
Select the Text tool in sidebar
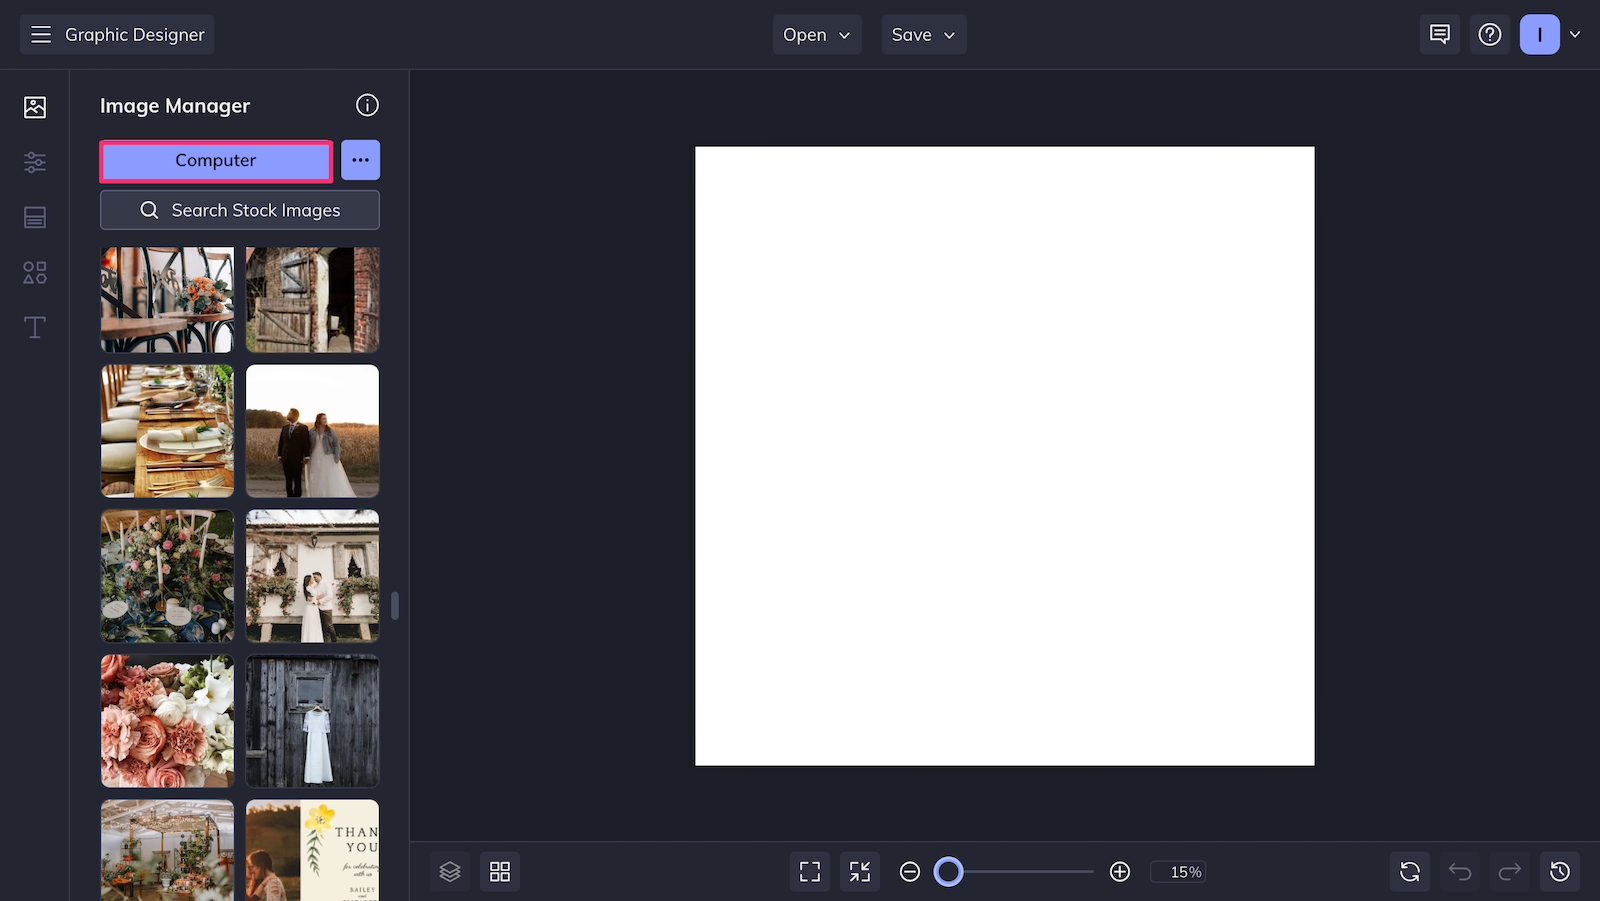pyautogui.click(x=34, y=327)
